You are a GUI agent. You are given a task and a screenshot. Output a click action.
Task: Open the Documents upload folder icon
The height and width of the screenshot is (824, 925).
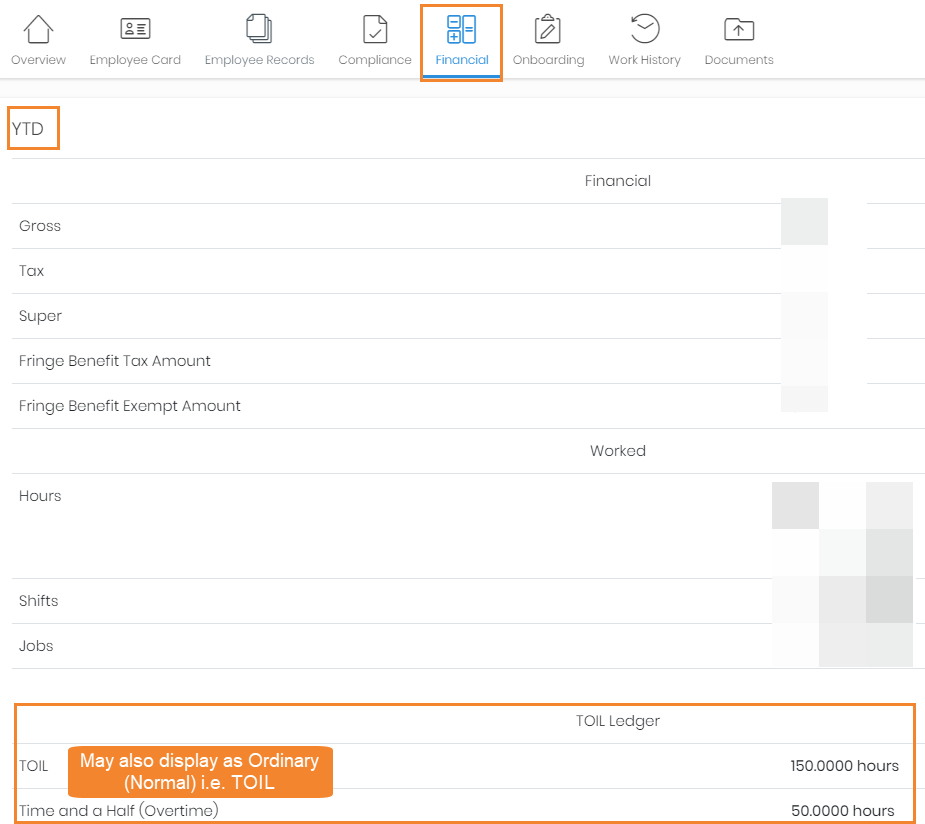[739, 29]
